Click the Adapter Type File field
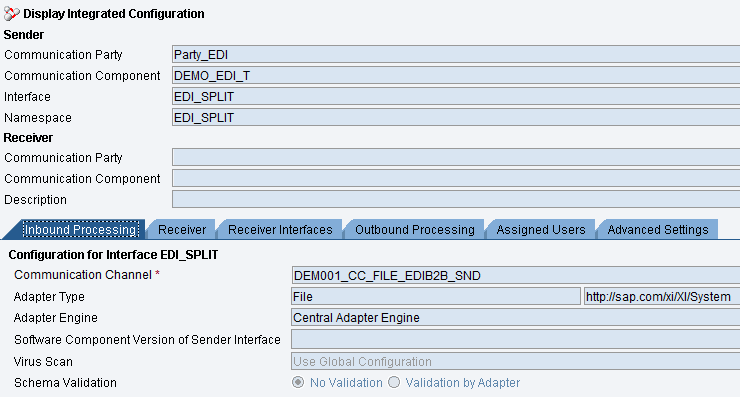Viewport: 740px width, 397px height. 436,296
